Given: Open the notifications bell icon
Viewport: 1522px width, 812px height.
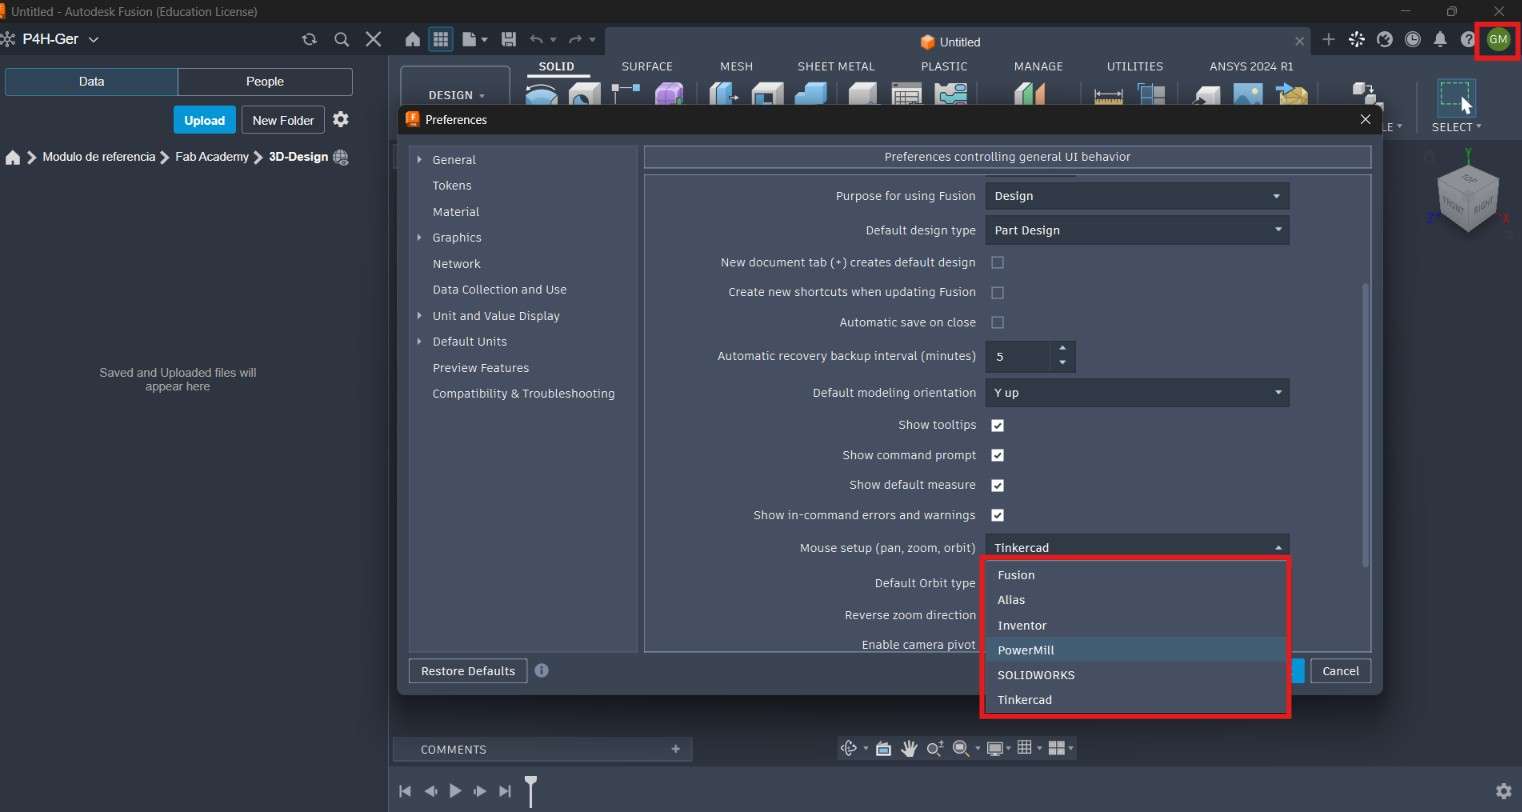Looking at the screenshot, I should pyautogui.click(x=1440, y=39).
